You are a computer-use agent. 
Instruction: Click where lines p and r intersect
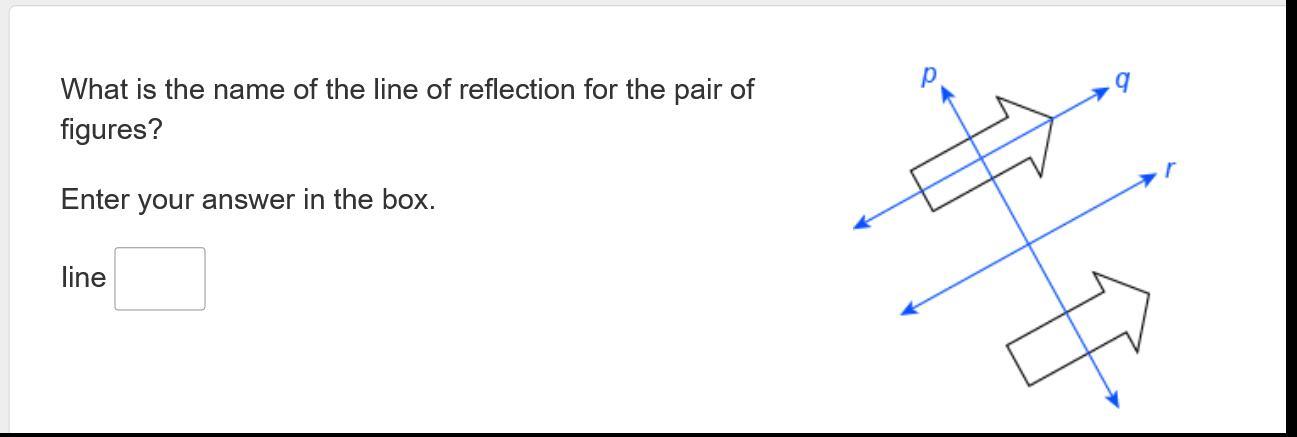1029,244
